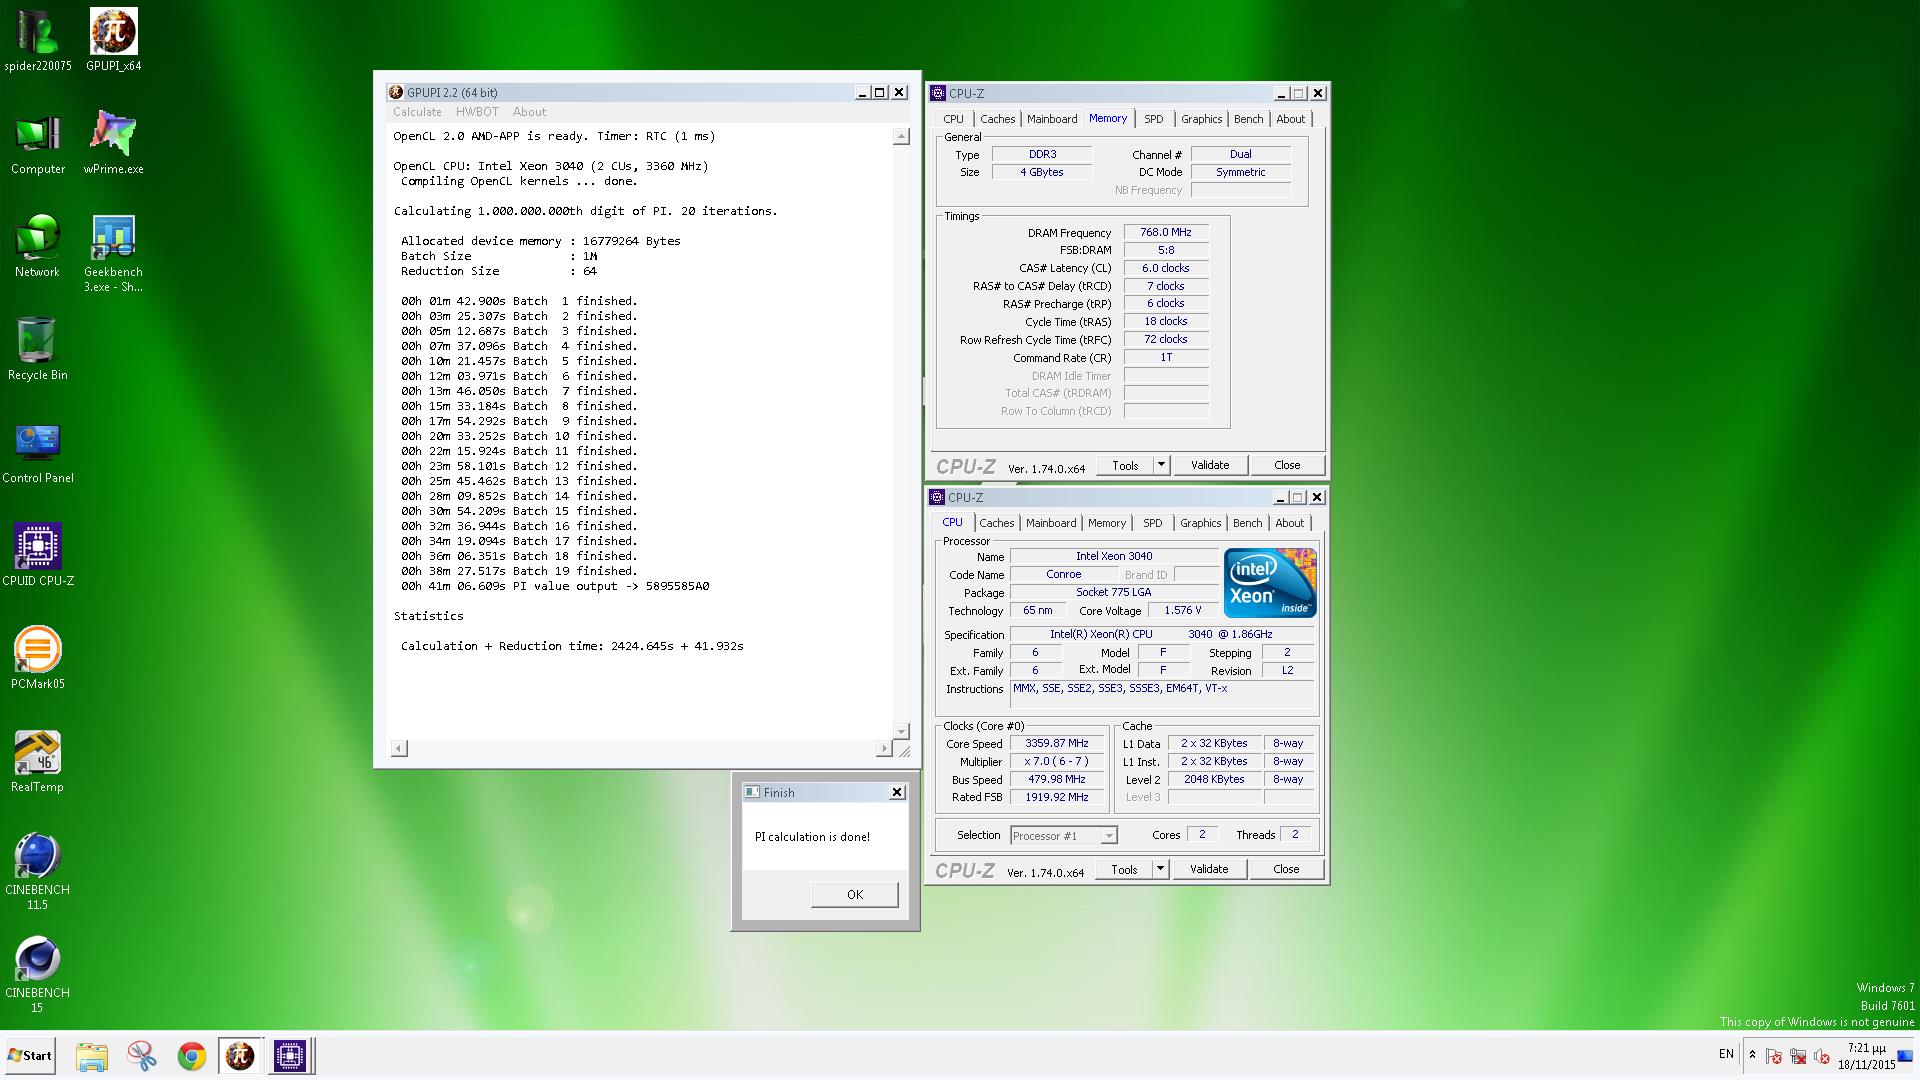
Task: Switch to Caches tab in lower CPU-Z
Action: pyautogui.click(x=996, y=523)
